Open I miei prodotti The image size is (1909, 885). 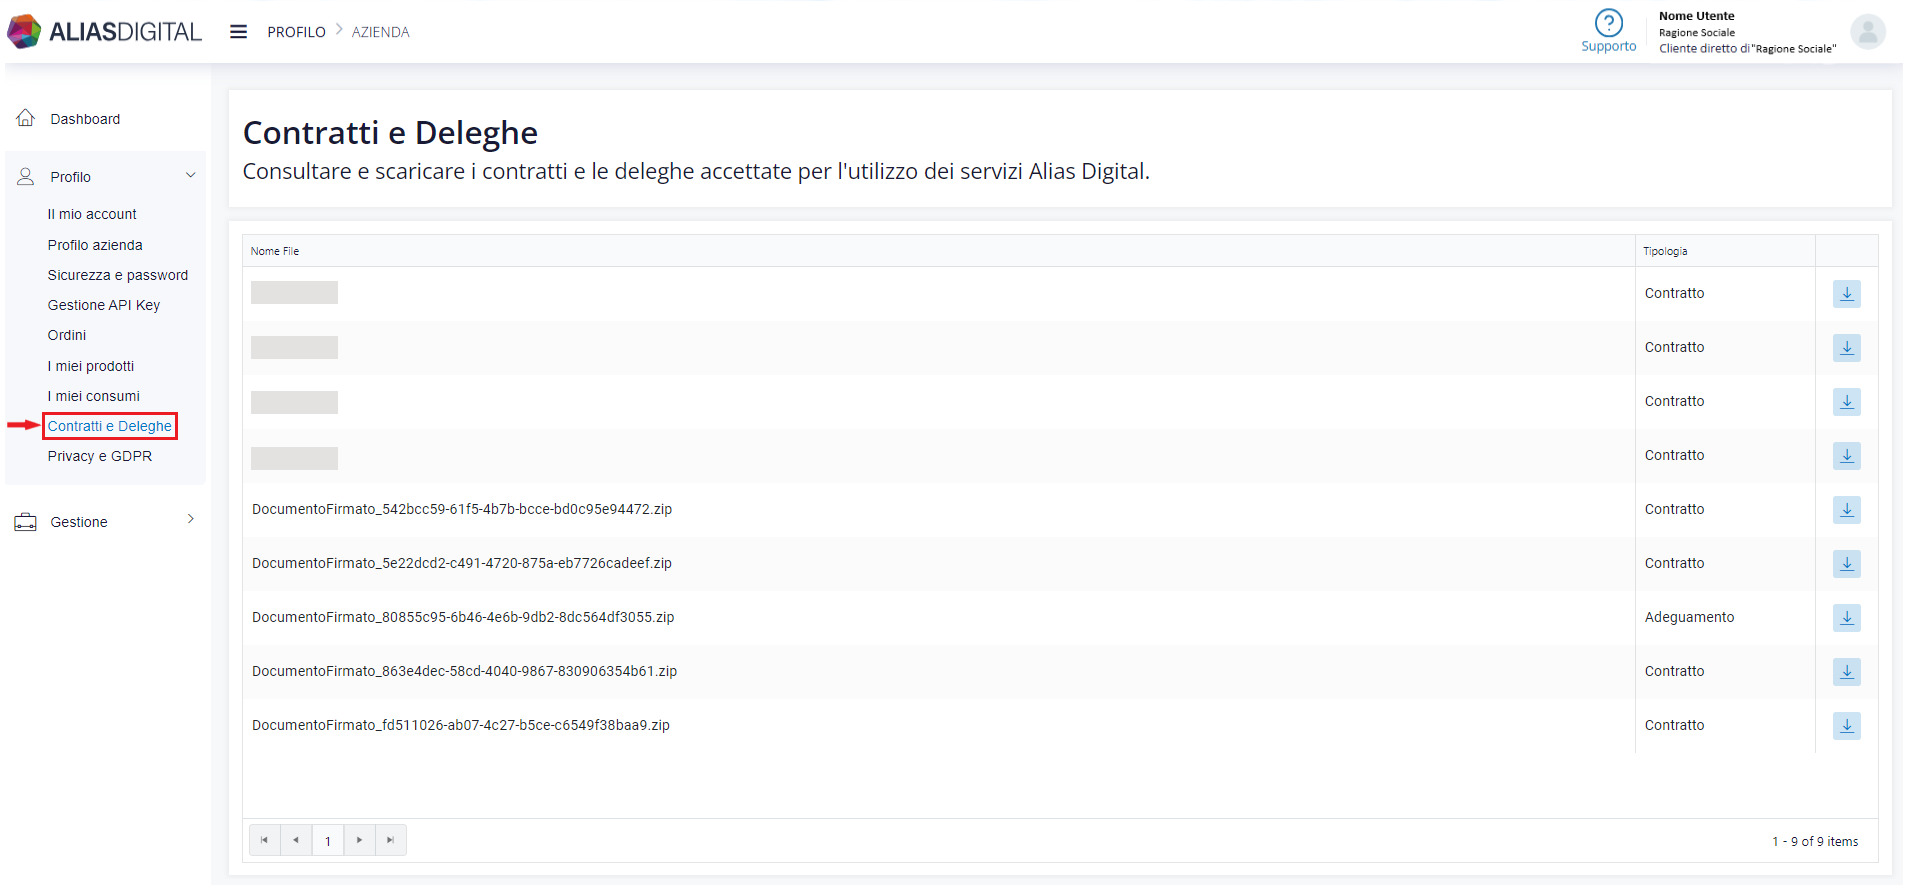pos(91,366)
